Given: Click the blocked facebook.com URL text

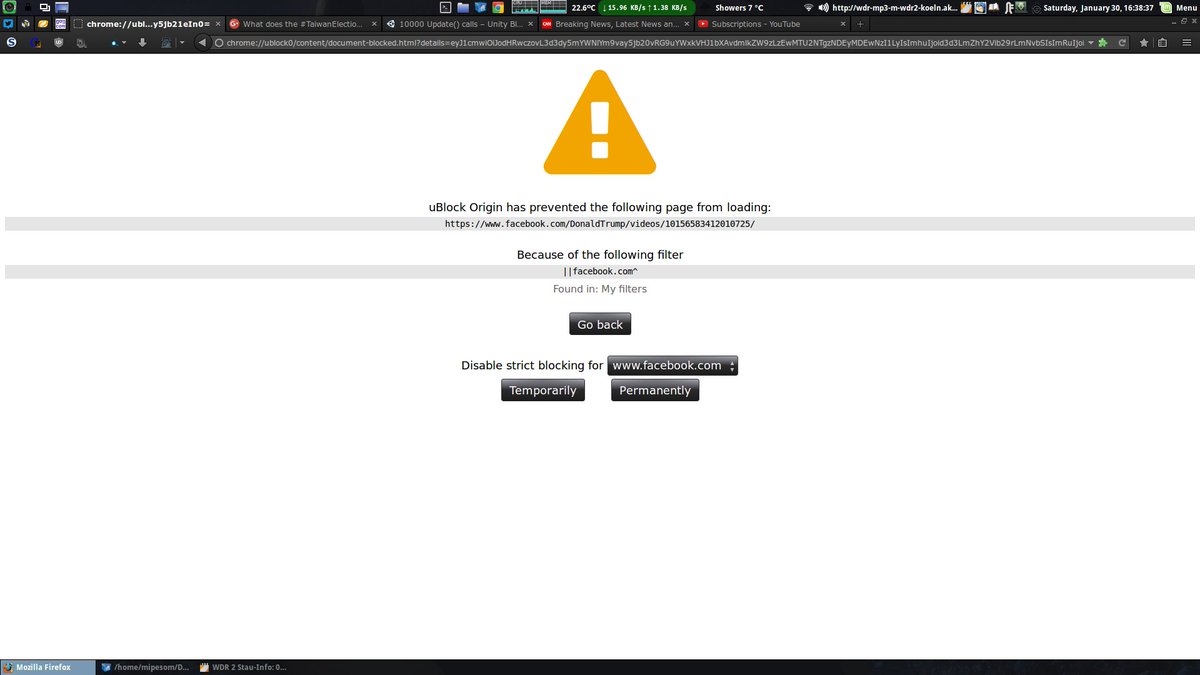Looking at the screenshot, I should (600, 224).
